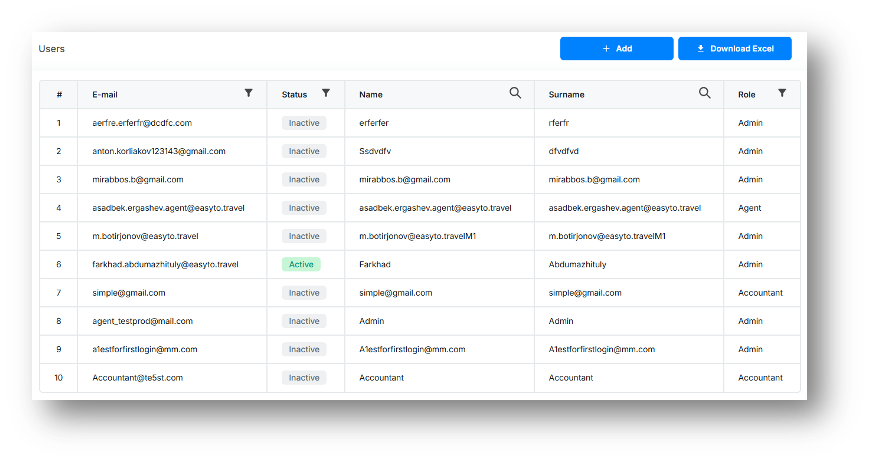Viewport: 870px width, 462px height.
Task: Select the Accountant@te5st.com email cell
Action: click(138, 378)
